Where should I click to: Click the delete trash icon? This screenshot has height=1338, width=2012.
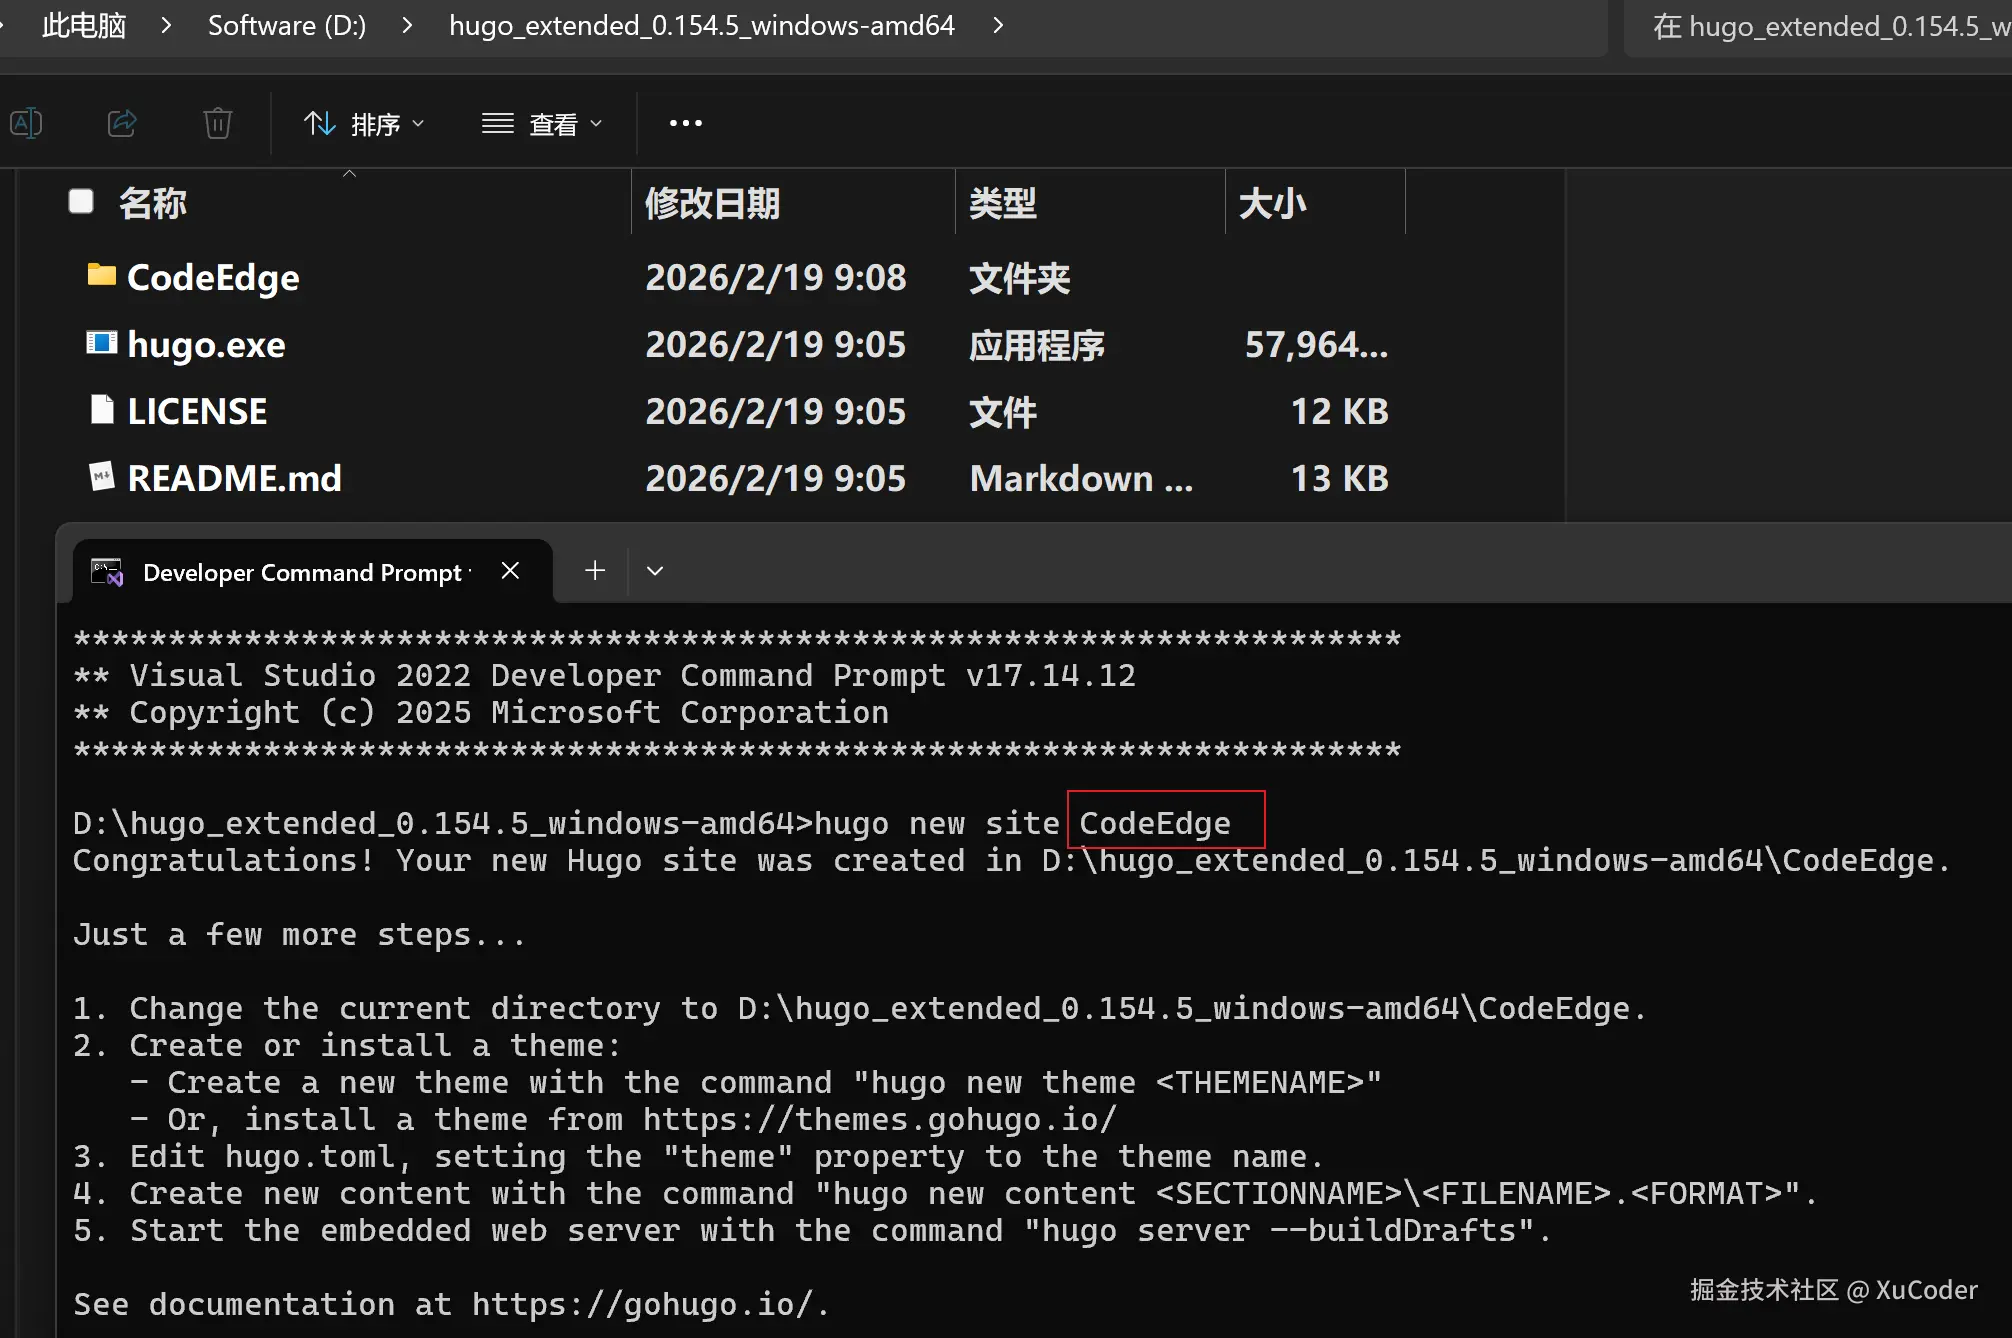pos(217,123)
